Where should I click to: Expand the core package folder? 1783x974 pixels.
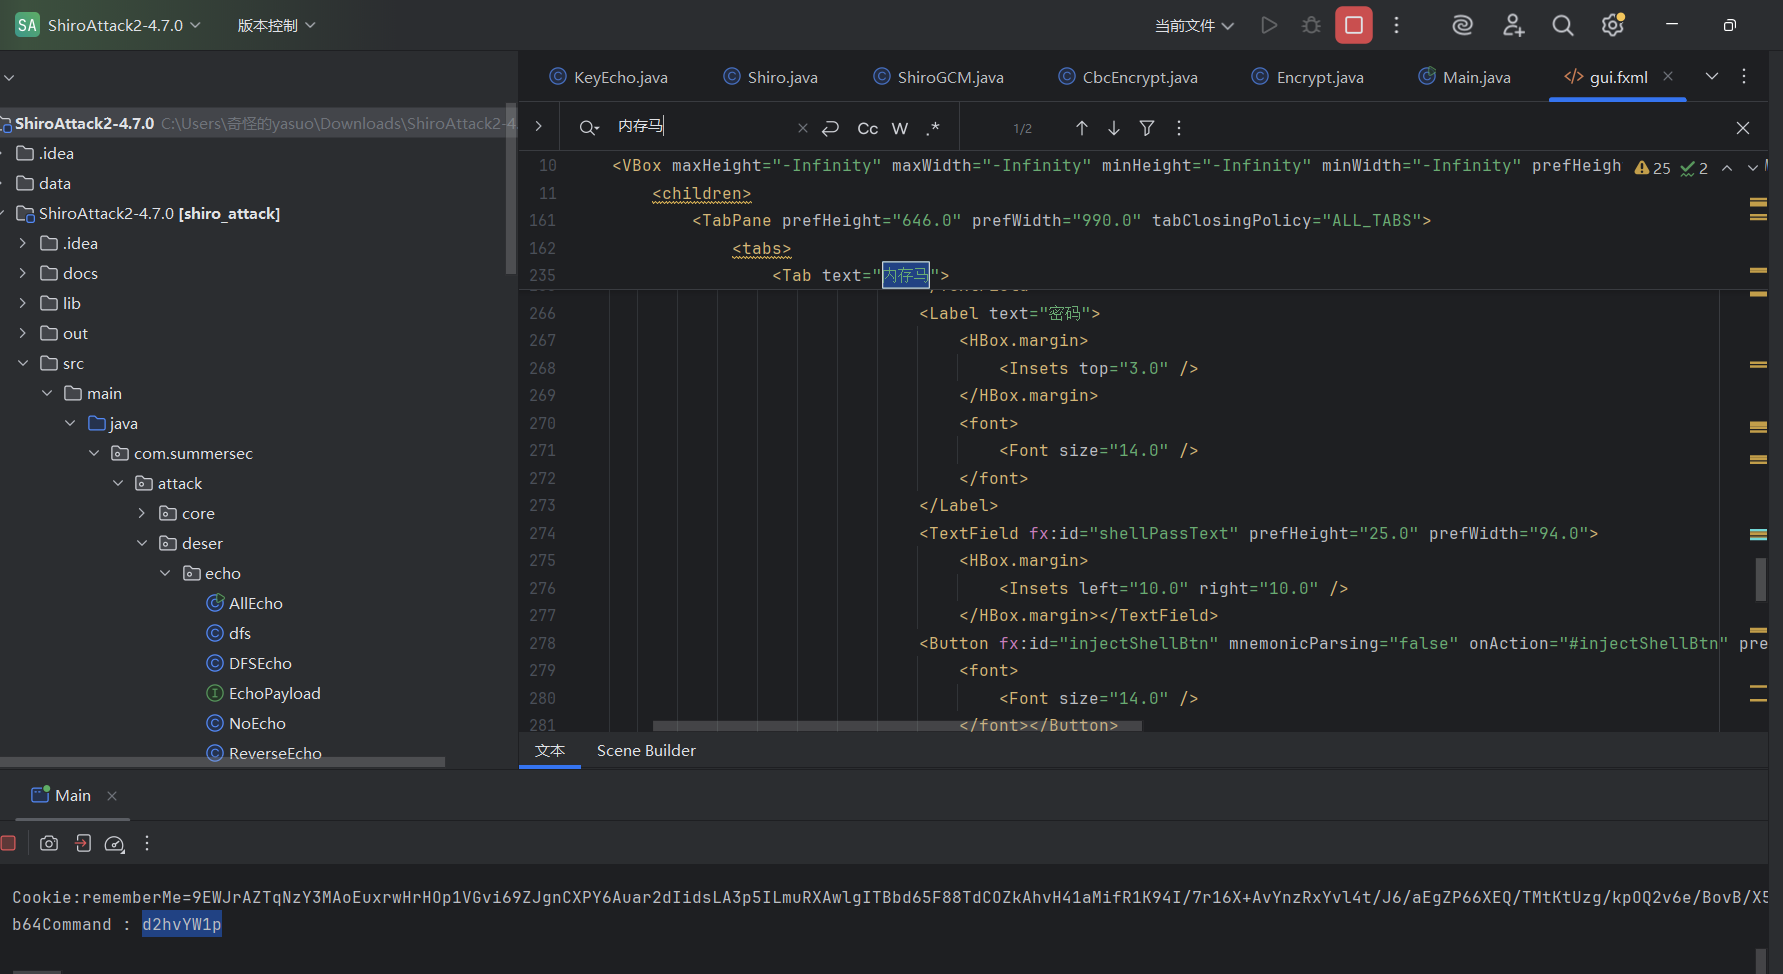(142, 514)
